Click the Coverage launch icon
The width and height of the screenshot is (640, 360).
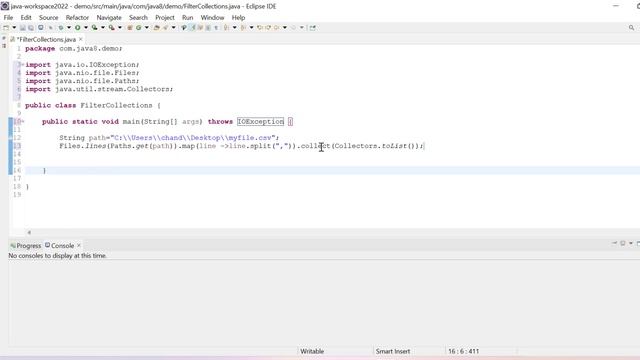(94, 28)
